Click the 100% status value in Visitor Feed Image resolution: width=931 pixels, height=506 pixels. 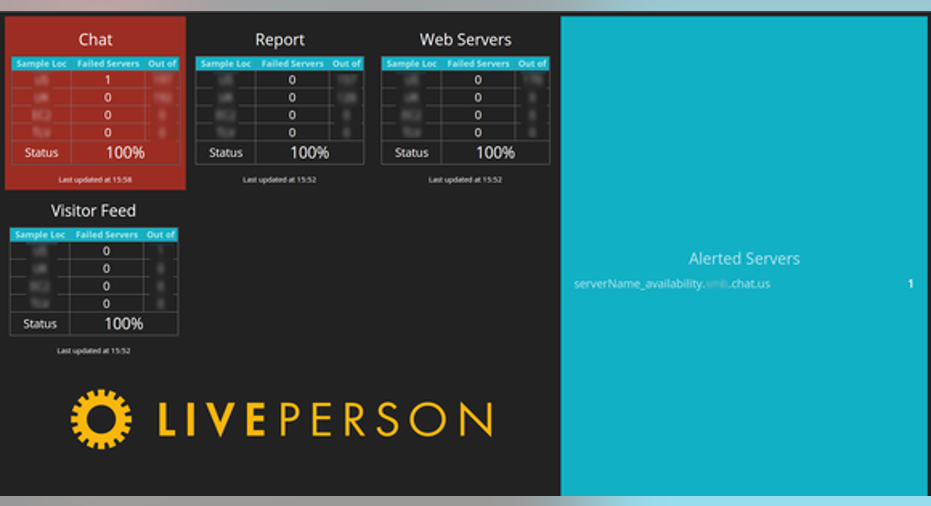pos(124,324)
